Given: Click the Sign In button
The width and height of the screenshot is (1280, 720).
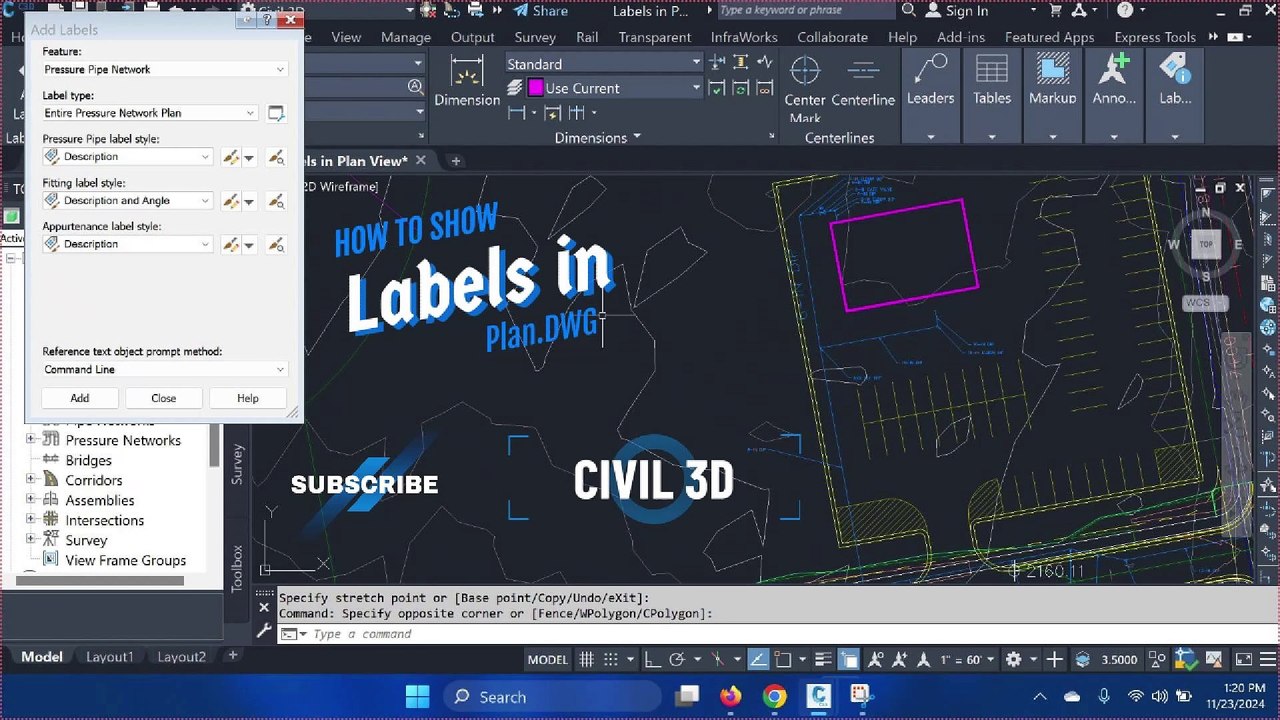Looking at the screenshot, I should click(x=957, y=11).
